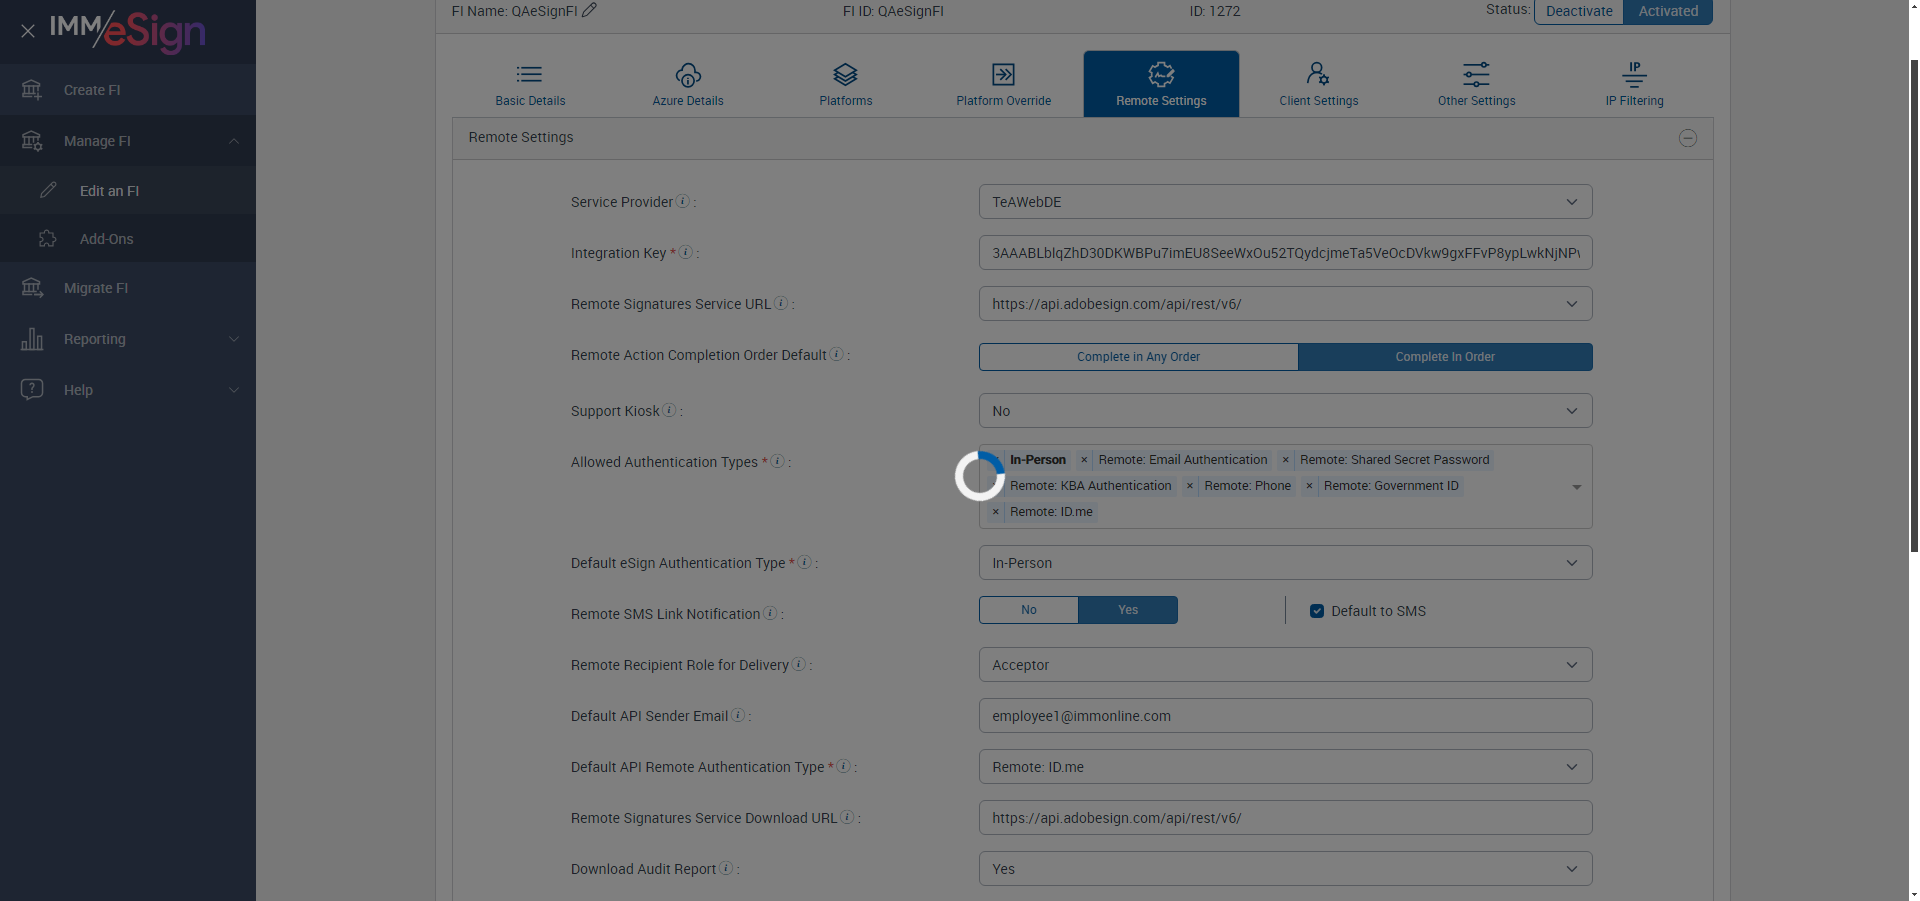Show info for Remote Recipient Role for Delivery
This screenshot has height=901, width=1920.
tap(799, 664)
